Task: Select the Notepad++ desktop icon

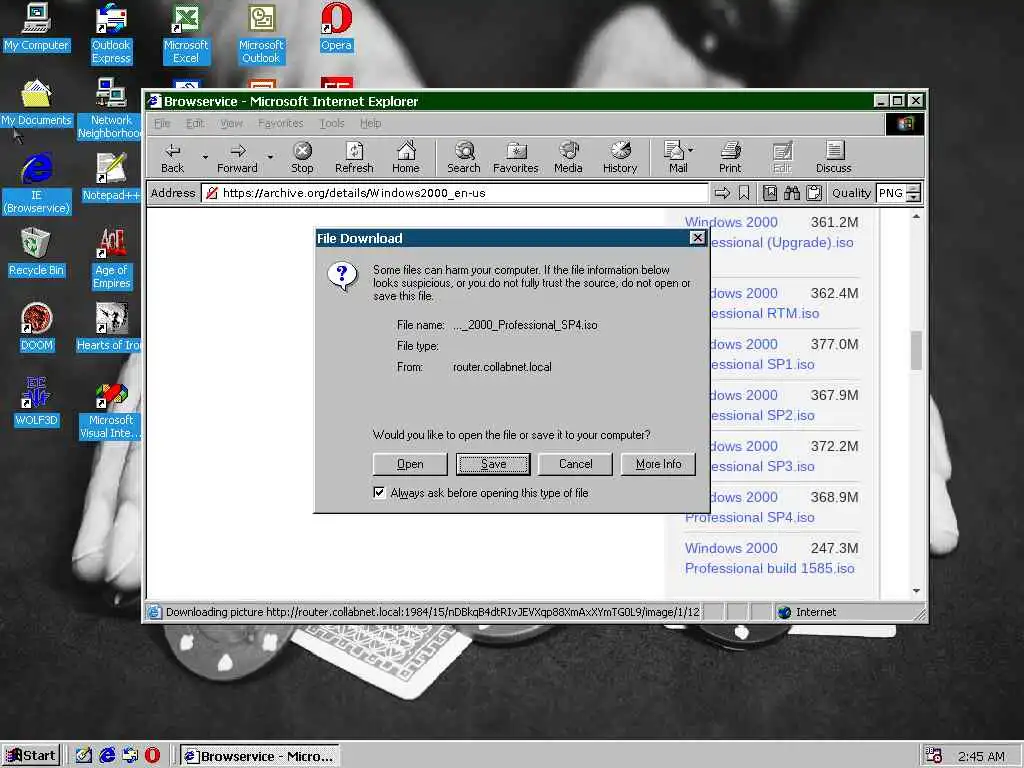Action: click(x=111, y=177)
